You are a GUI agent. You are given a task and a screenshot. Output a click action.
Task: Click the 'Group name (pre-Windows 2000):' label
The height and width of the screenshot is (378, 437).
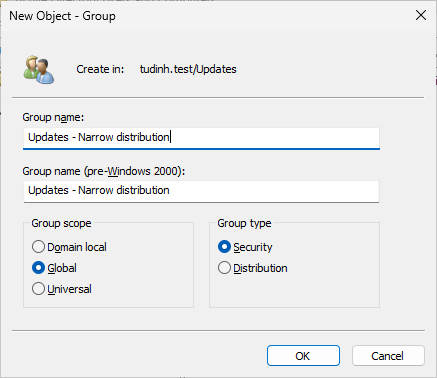(x=104, y=171)
